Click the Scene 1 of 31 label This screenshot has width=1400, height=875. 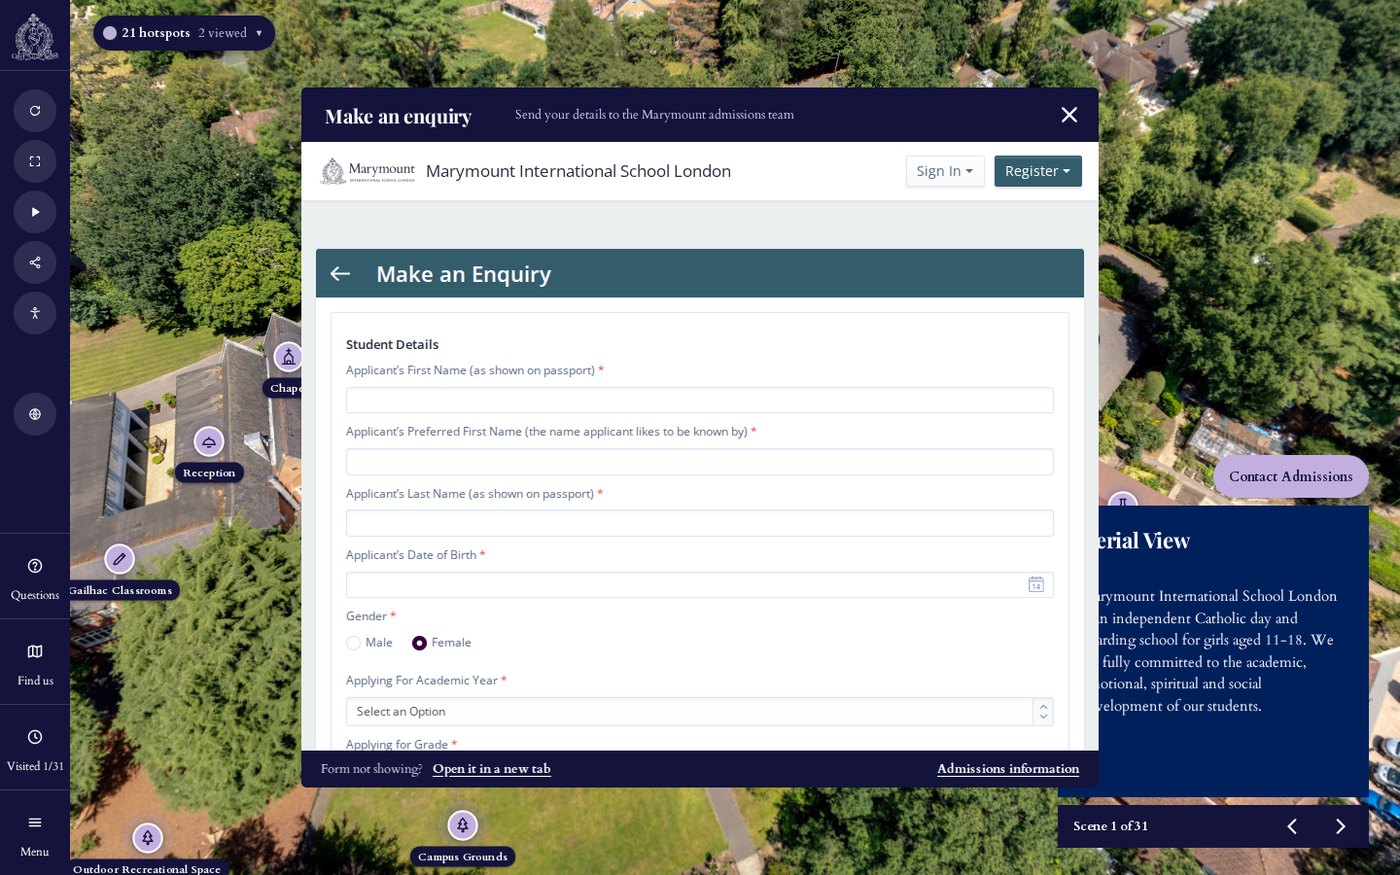(x=1110, y=826)
